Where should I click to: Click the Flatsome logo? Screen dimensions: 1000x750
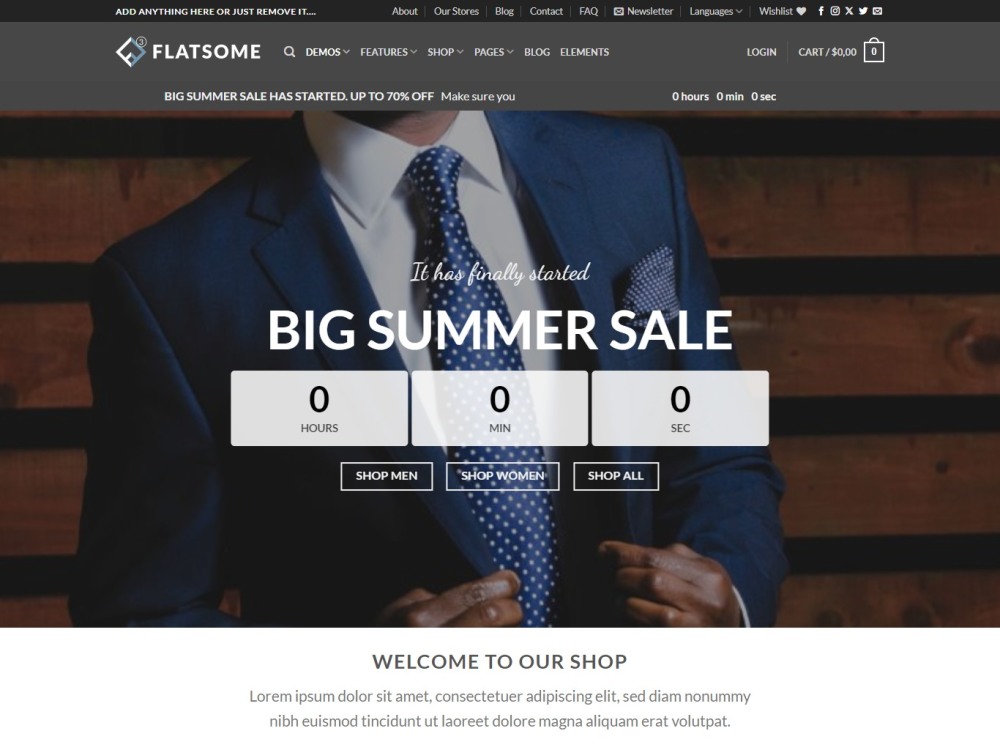188,52
